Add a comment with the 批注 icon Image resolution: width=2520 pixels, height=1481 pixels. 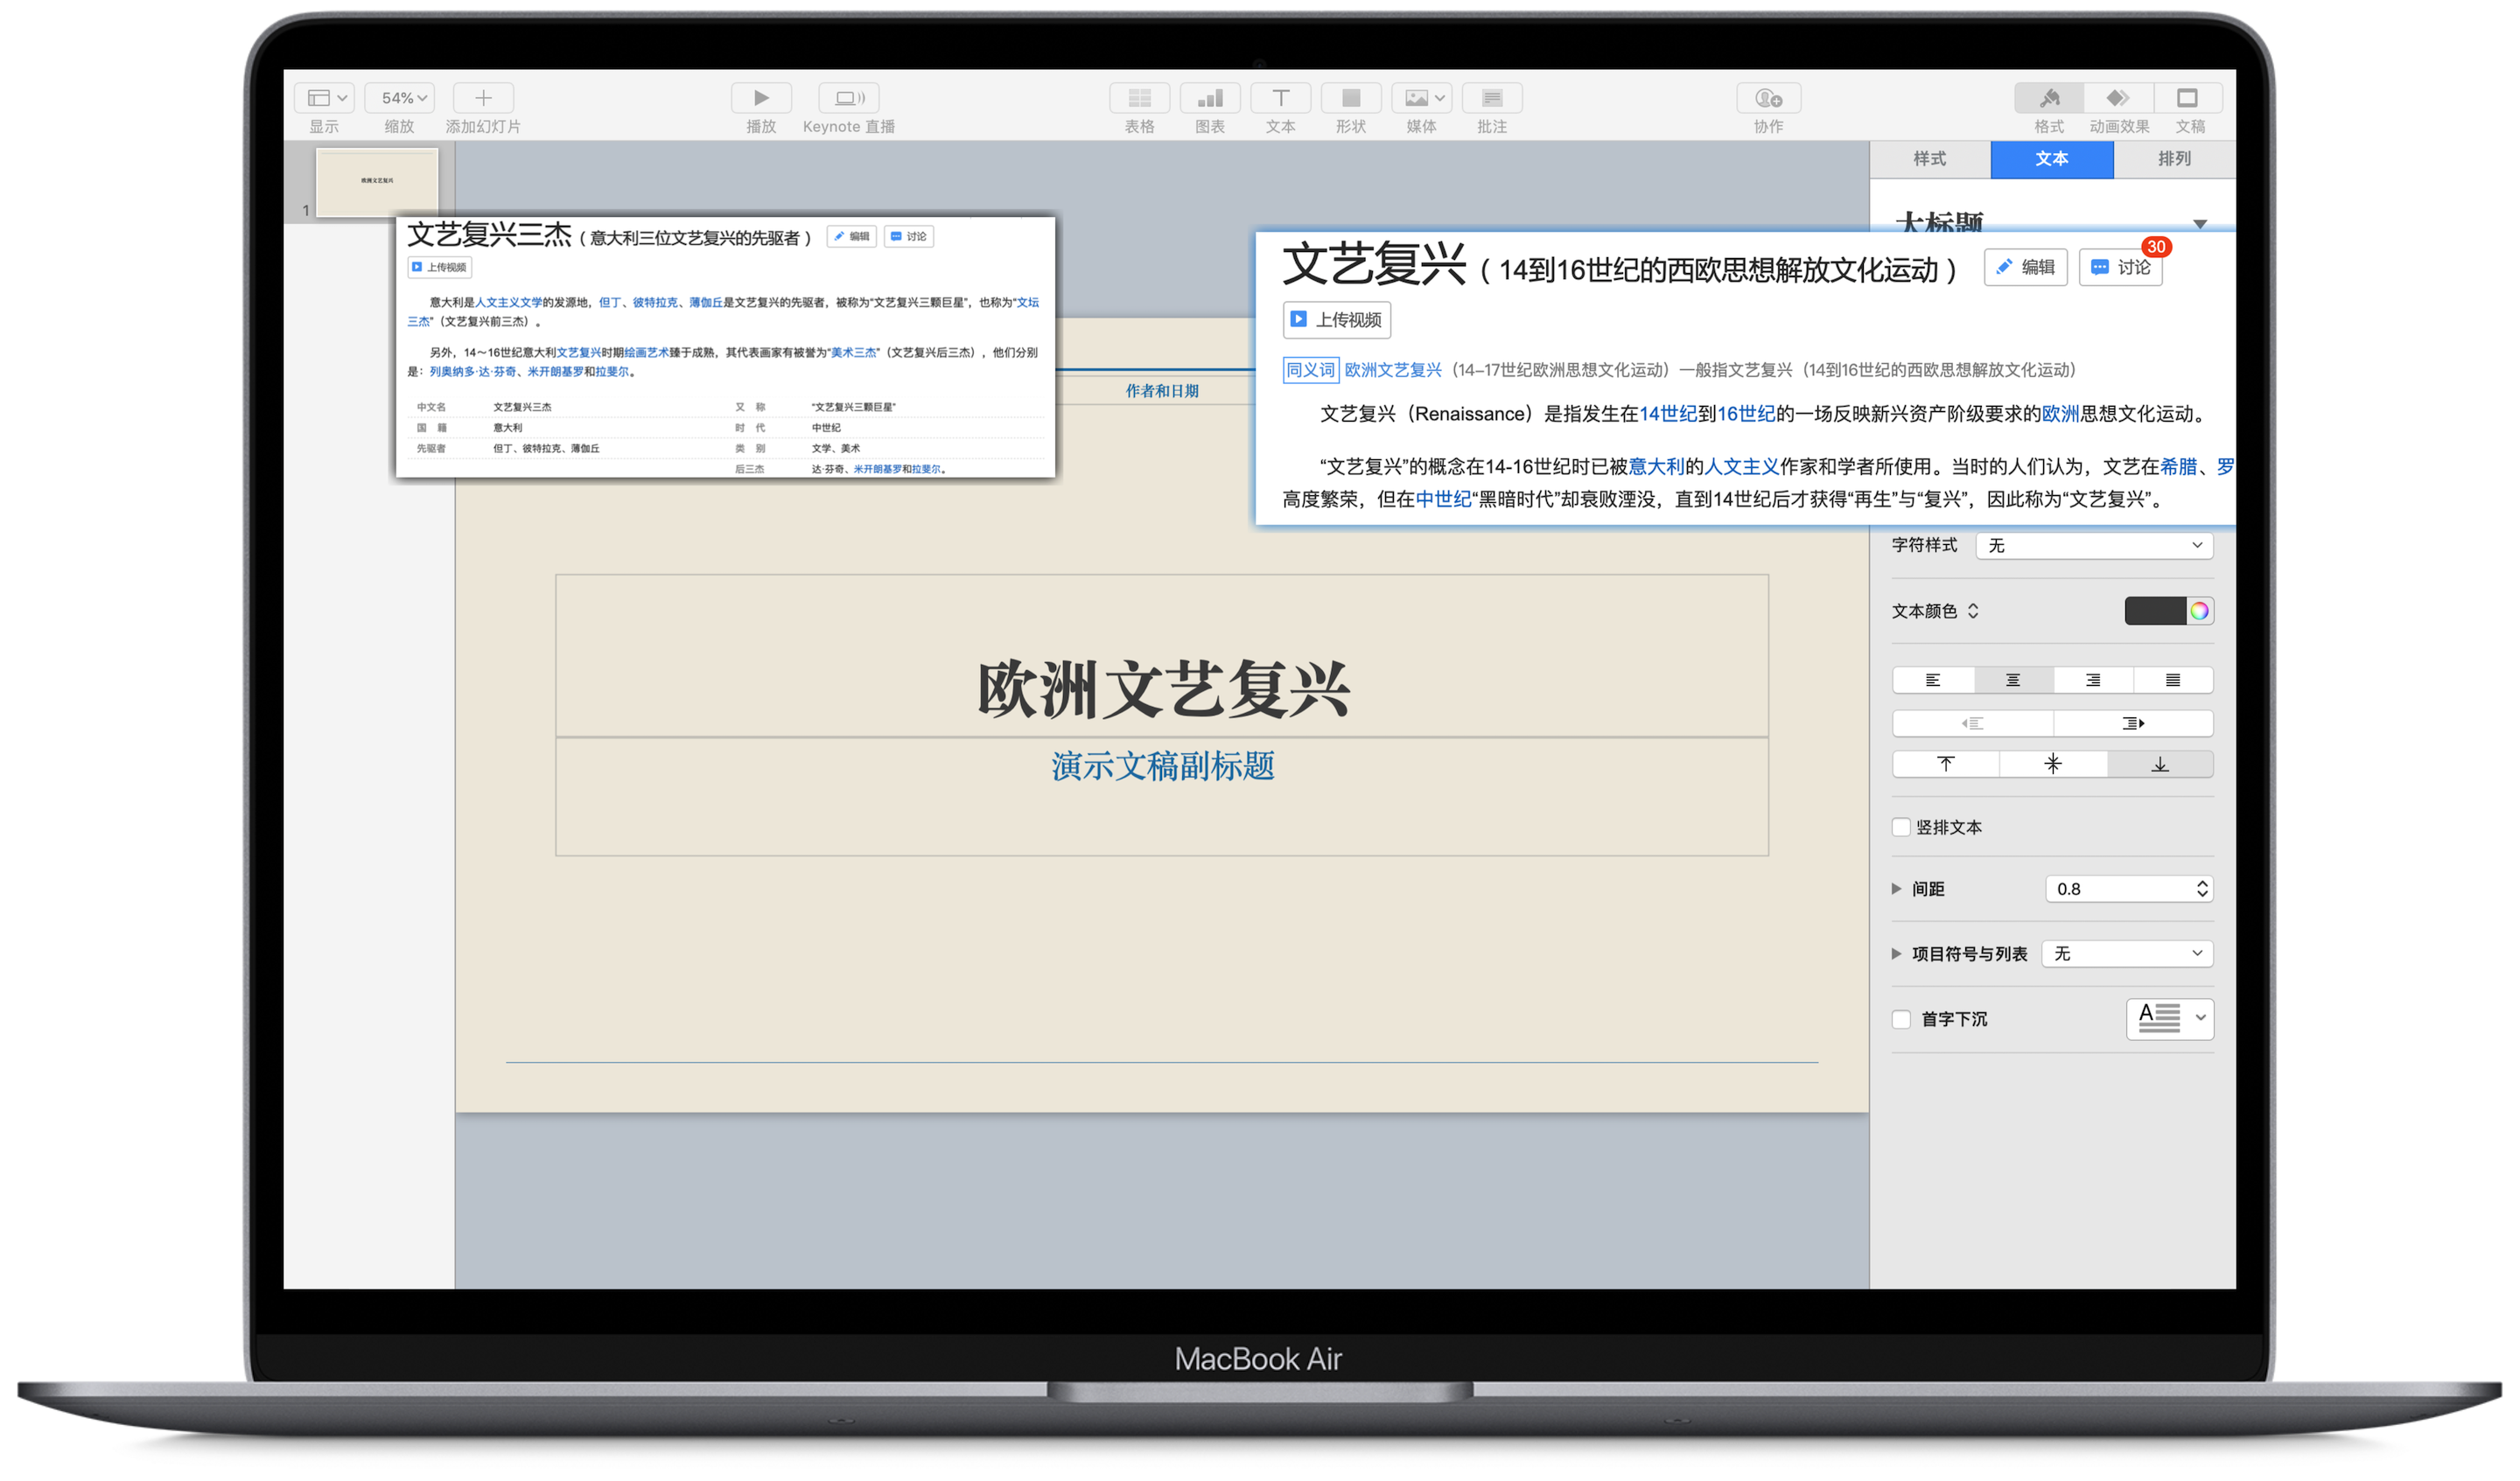coord(1491,98)
